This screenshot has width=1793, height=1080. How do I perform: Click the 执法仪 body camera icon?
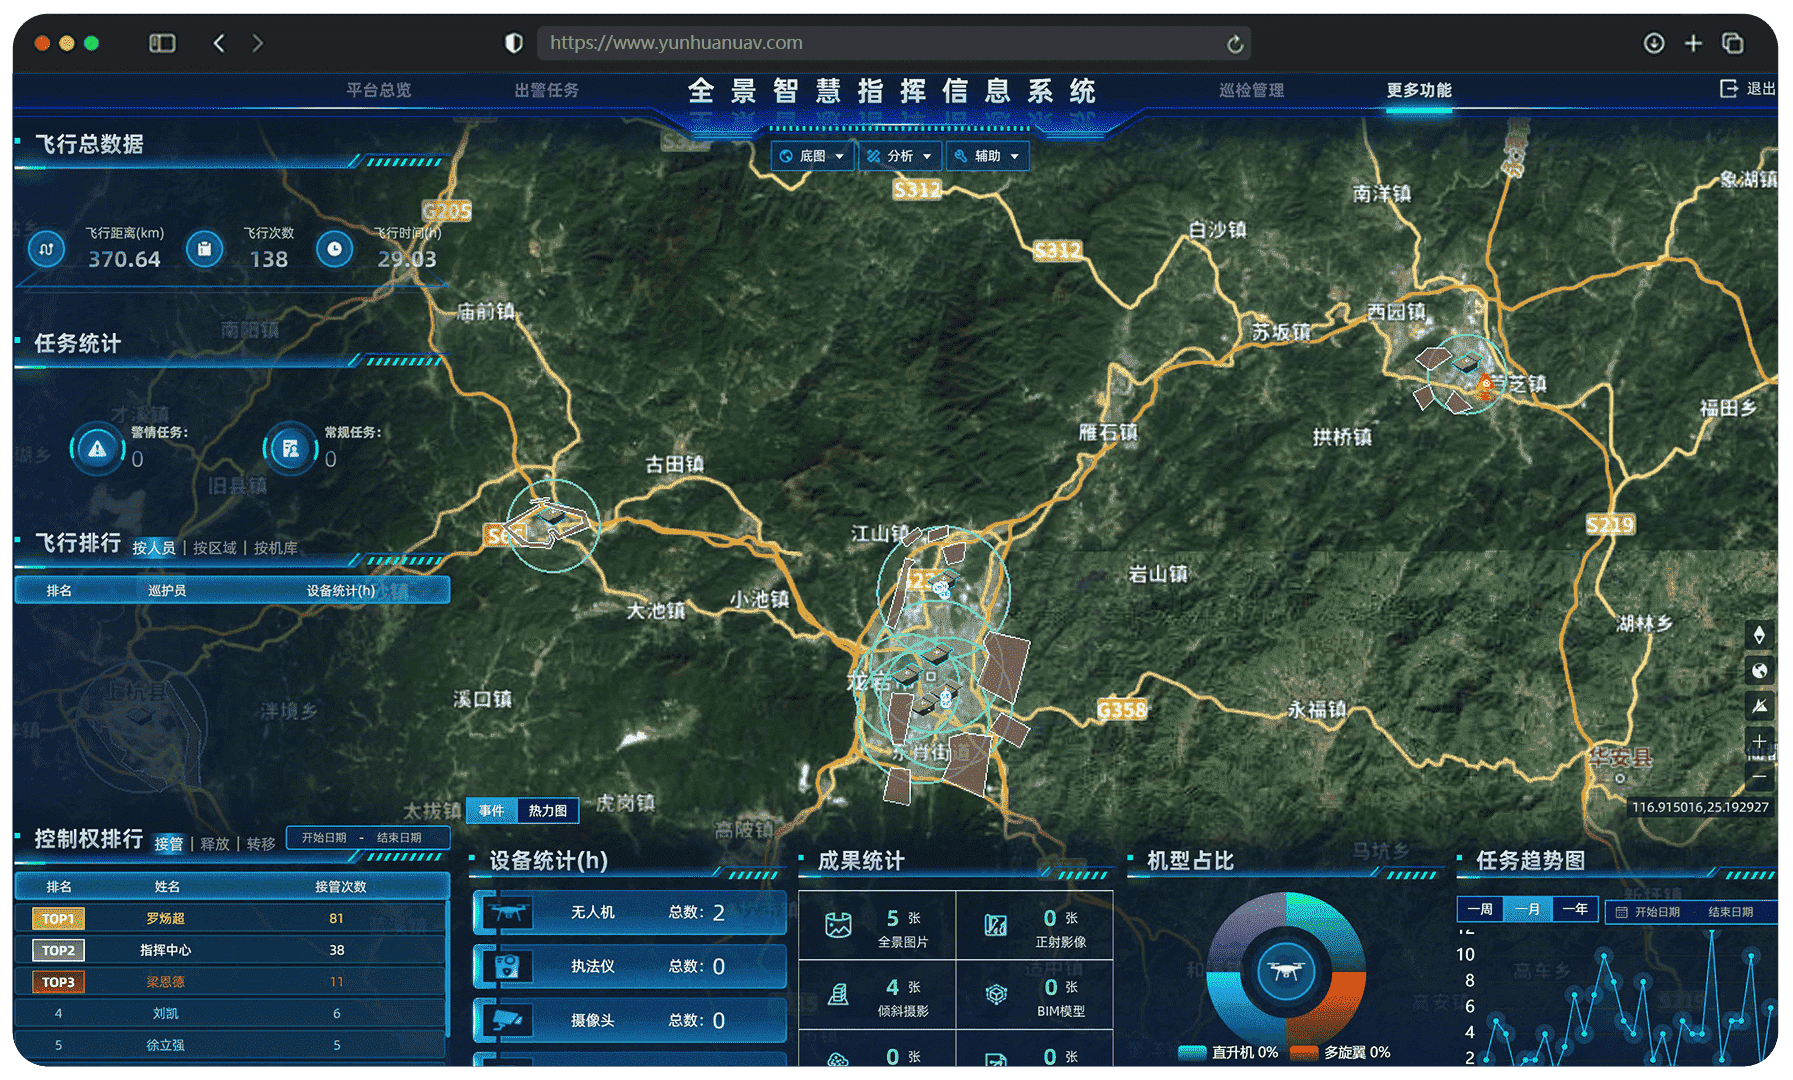tap(508, 966)
